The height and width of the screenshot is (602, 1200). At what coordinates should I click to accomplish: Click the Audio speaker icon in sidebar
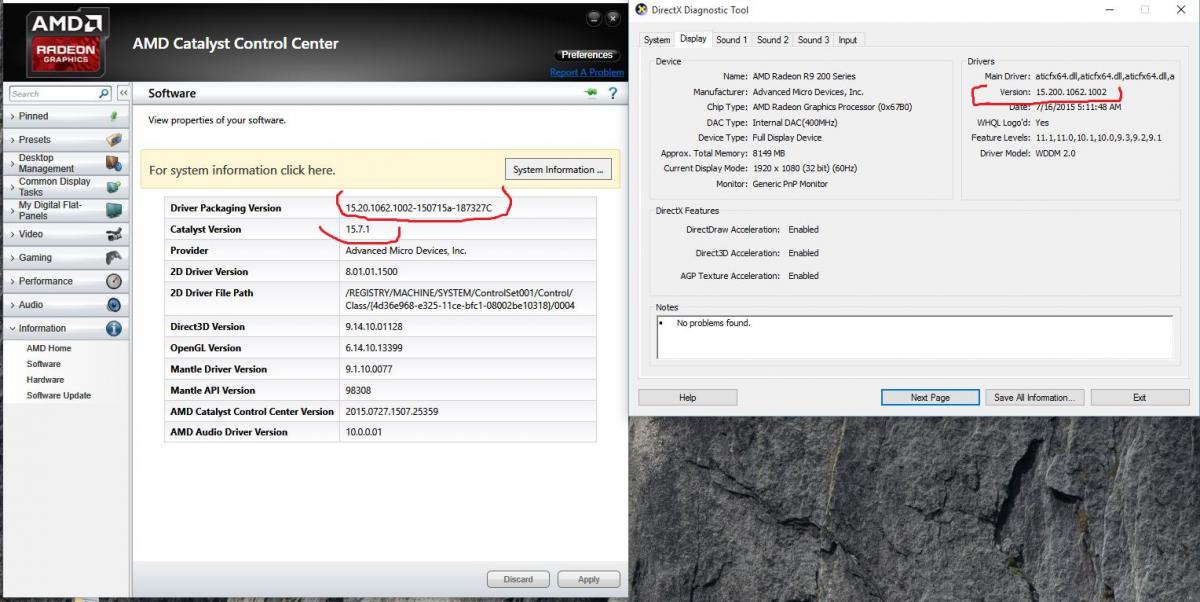tap(114, 305)
